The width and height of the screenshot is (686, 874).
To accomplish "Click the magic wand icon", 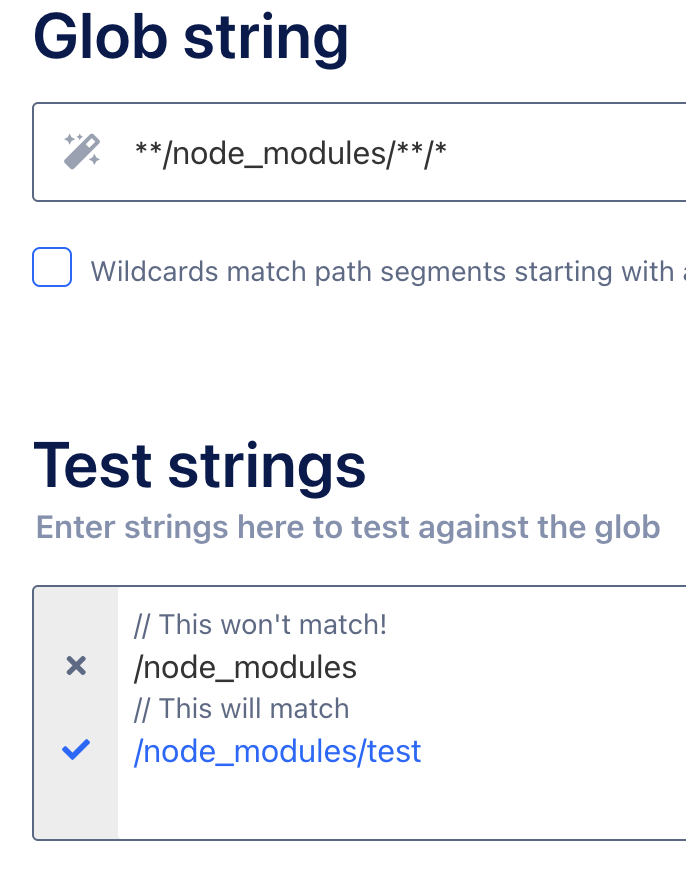I will point(81,152).
